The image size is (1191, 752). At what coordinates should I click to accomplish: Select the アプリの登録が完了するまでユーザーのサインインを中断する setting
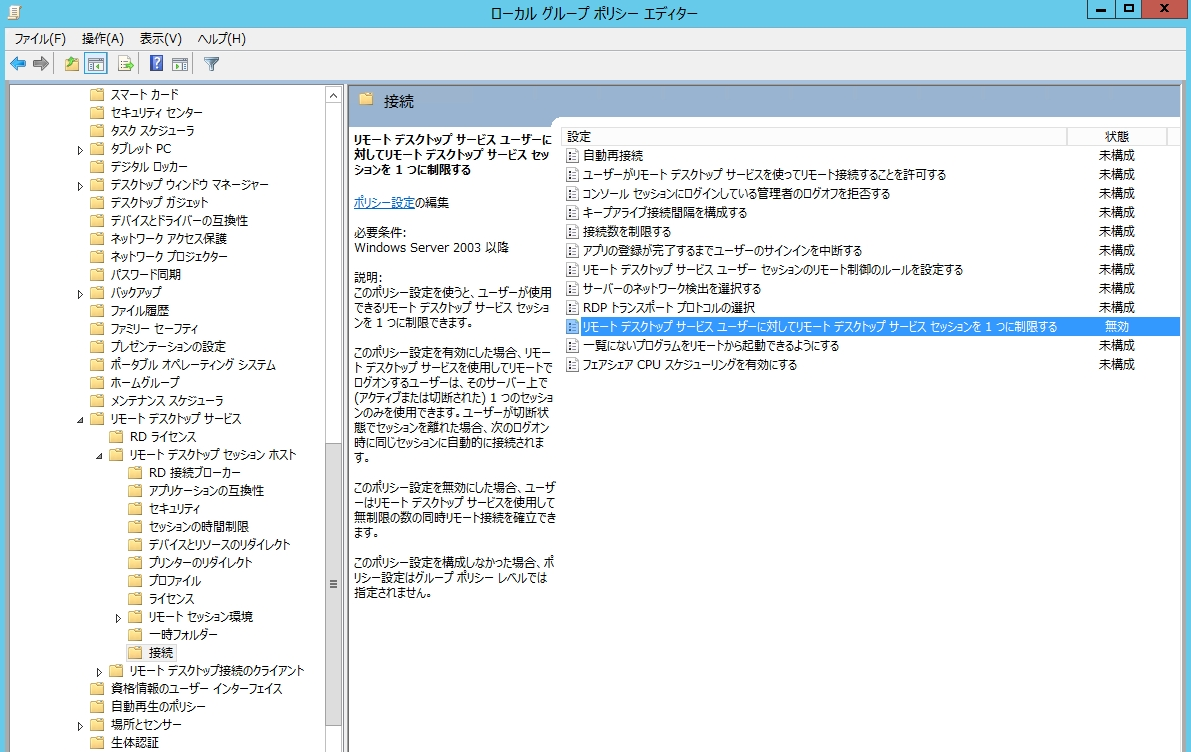coord(722,251)
